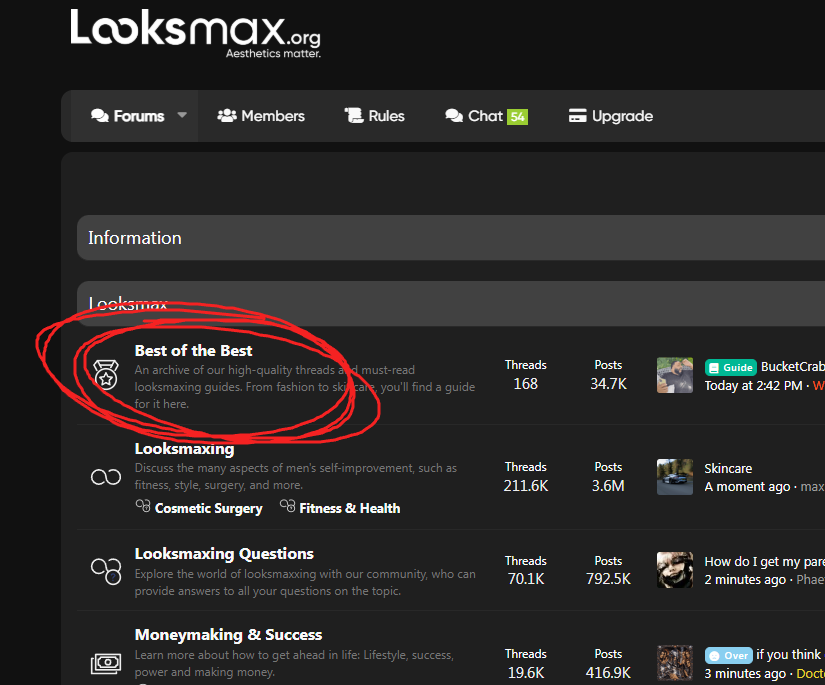The image size is (825, 685).
Task: Open the Information category header
Action: 135,238
